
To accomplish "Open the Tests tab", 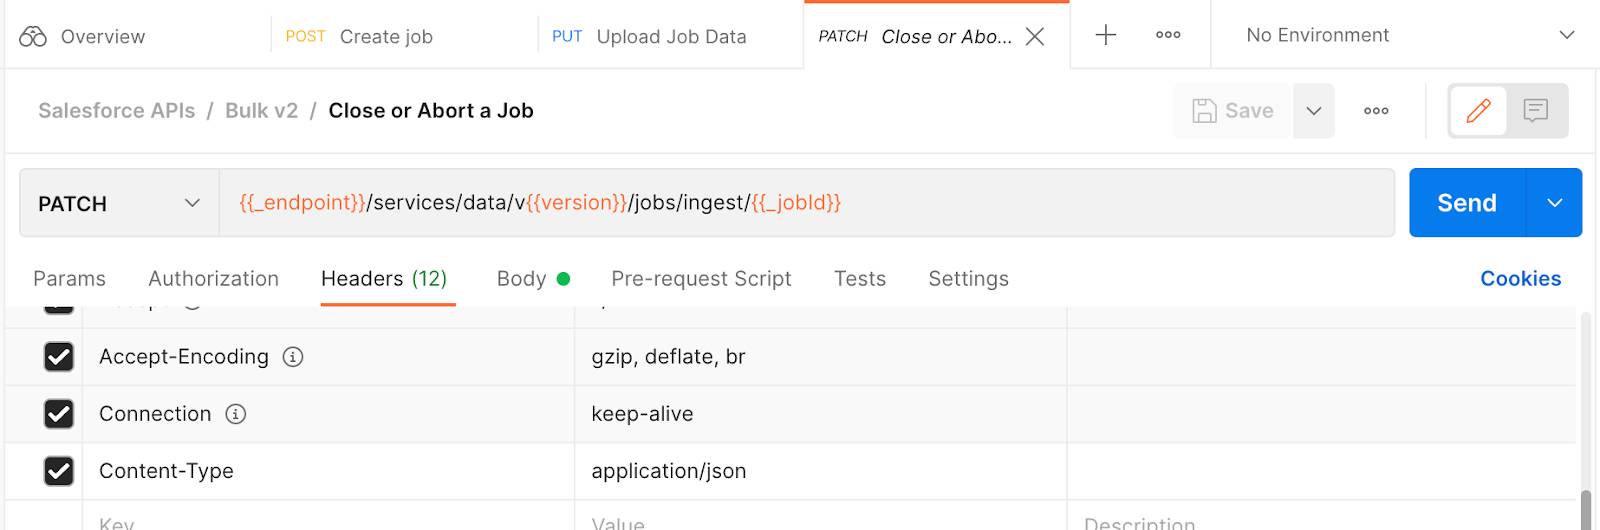I will [x=860, y=279].
